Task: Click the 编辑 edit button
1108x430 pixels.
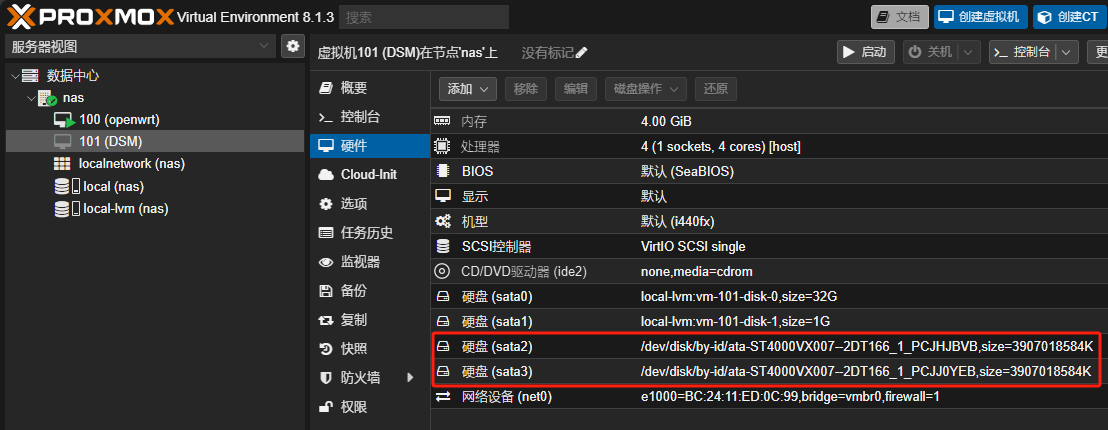Action: (575, 89)
